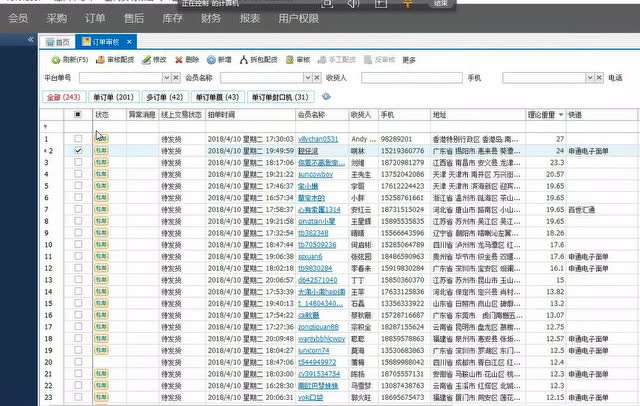Click the greyed 反审核 toolbar icon
Viewport: 640px width, 406px height.
(368, 60)
